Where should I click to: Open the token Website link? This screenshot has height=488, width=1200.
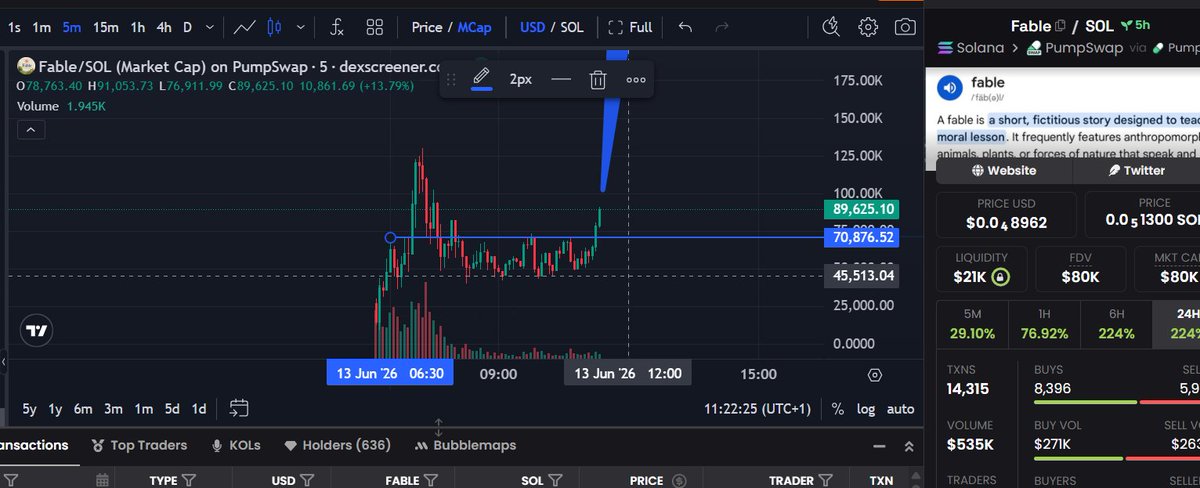pos(1004,170)
